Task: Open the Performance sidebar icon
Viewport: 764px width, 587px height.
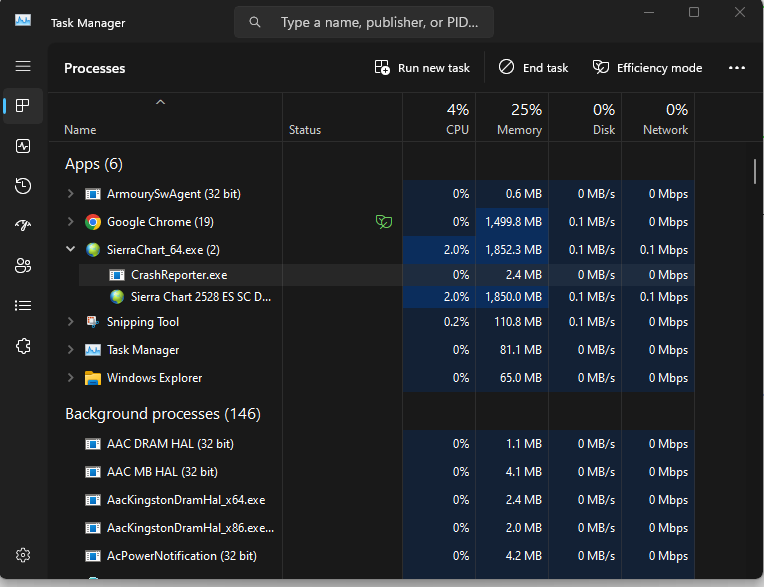Action: click(x=23, y=146)
